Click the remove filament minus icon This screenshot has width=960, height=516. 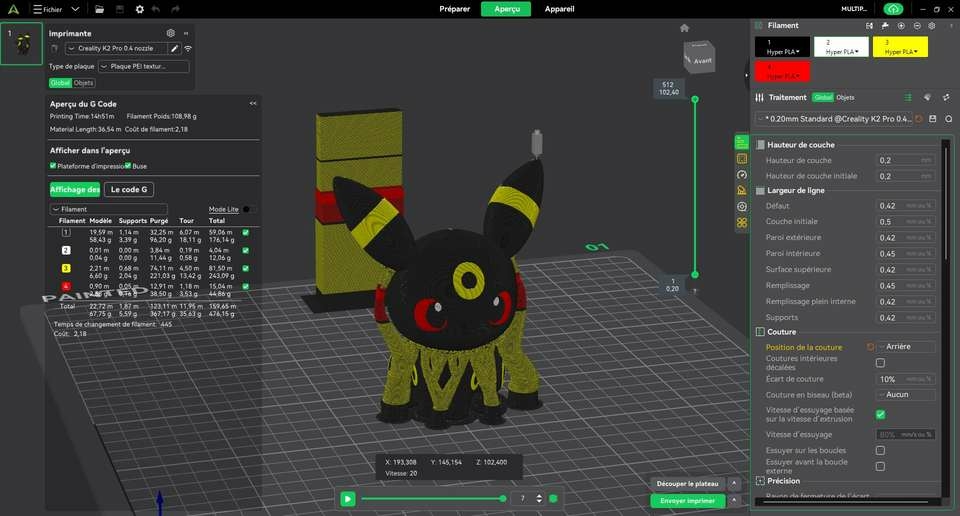pyautogui.click(x=916, y=25)
